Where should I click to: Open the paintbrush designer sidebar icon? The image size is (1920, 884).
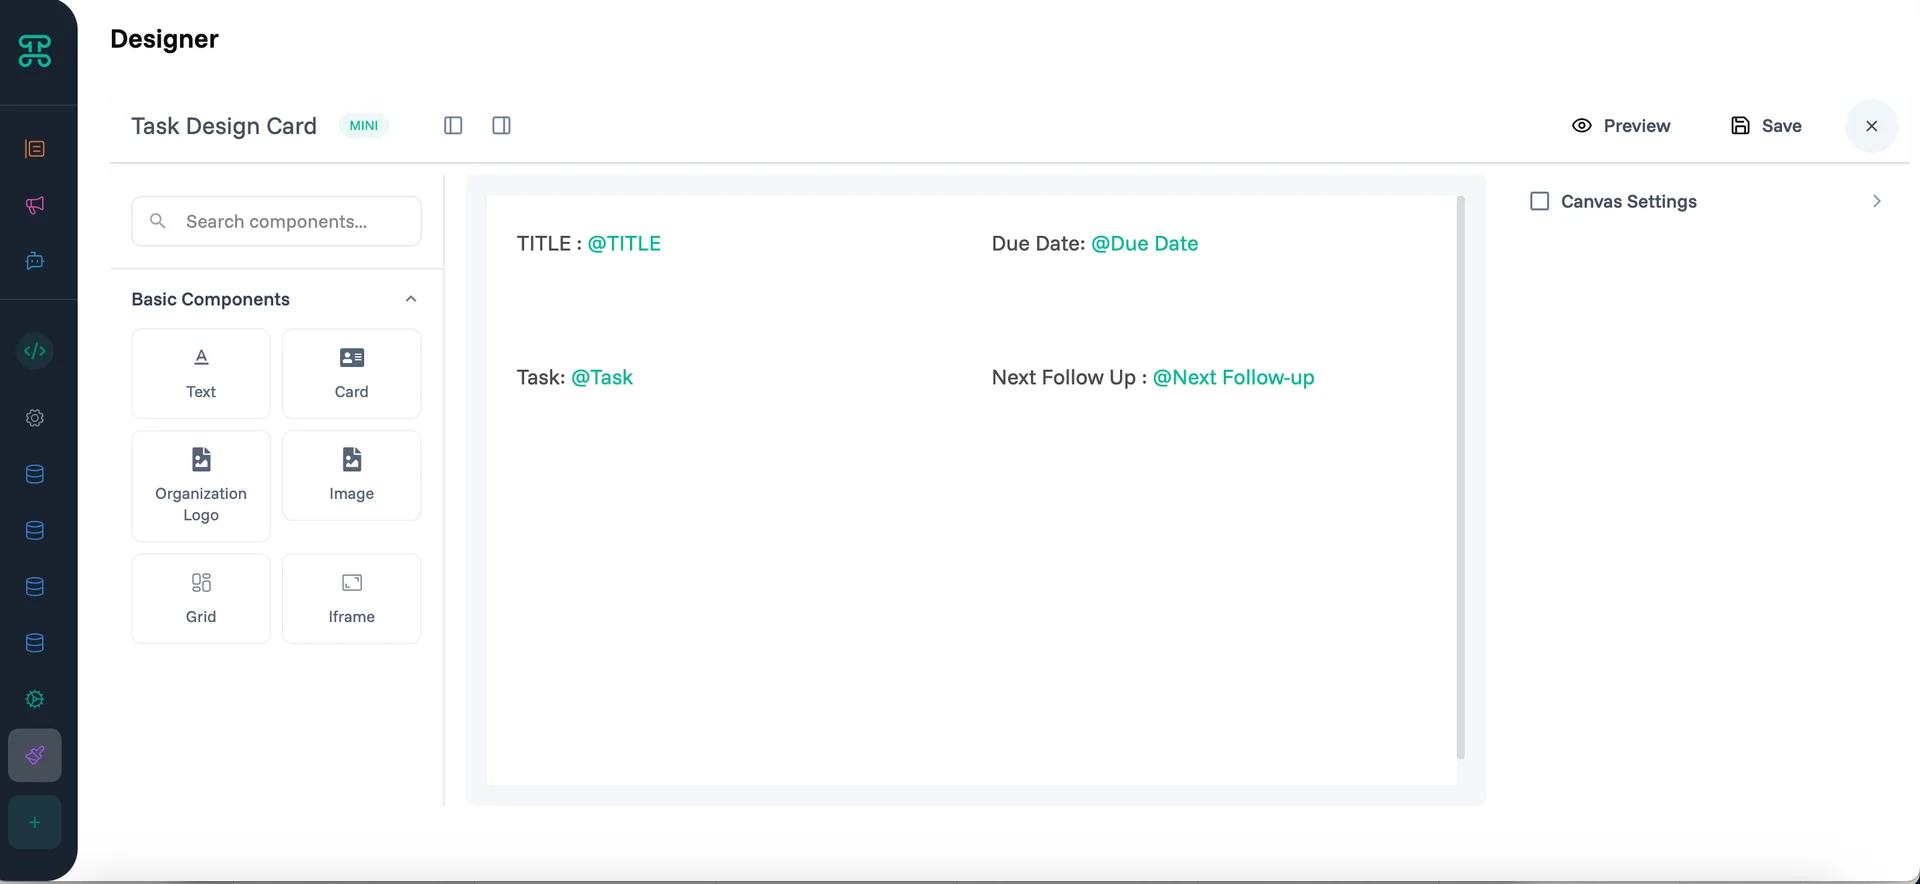[x=35, y=755]
